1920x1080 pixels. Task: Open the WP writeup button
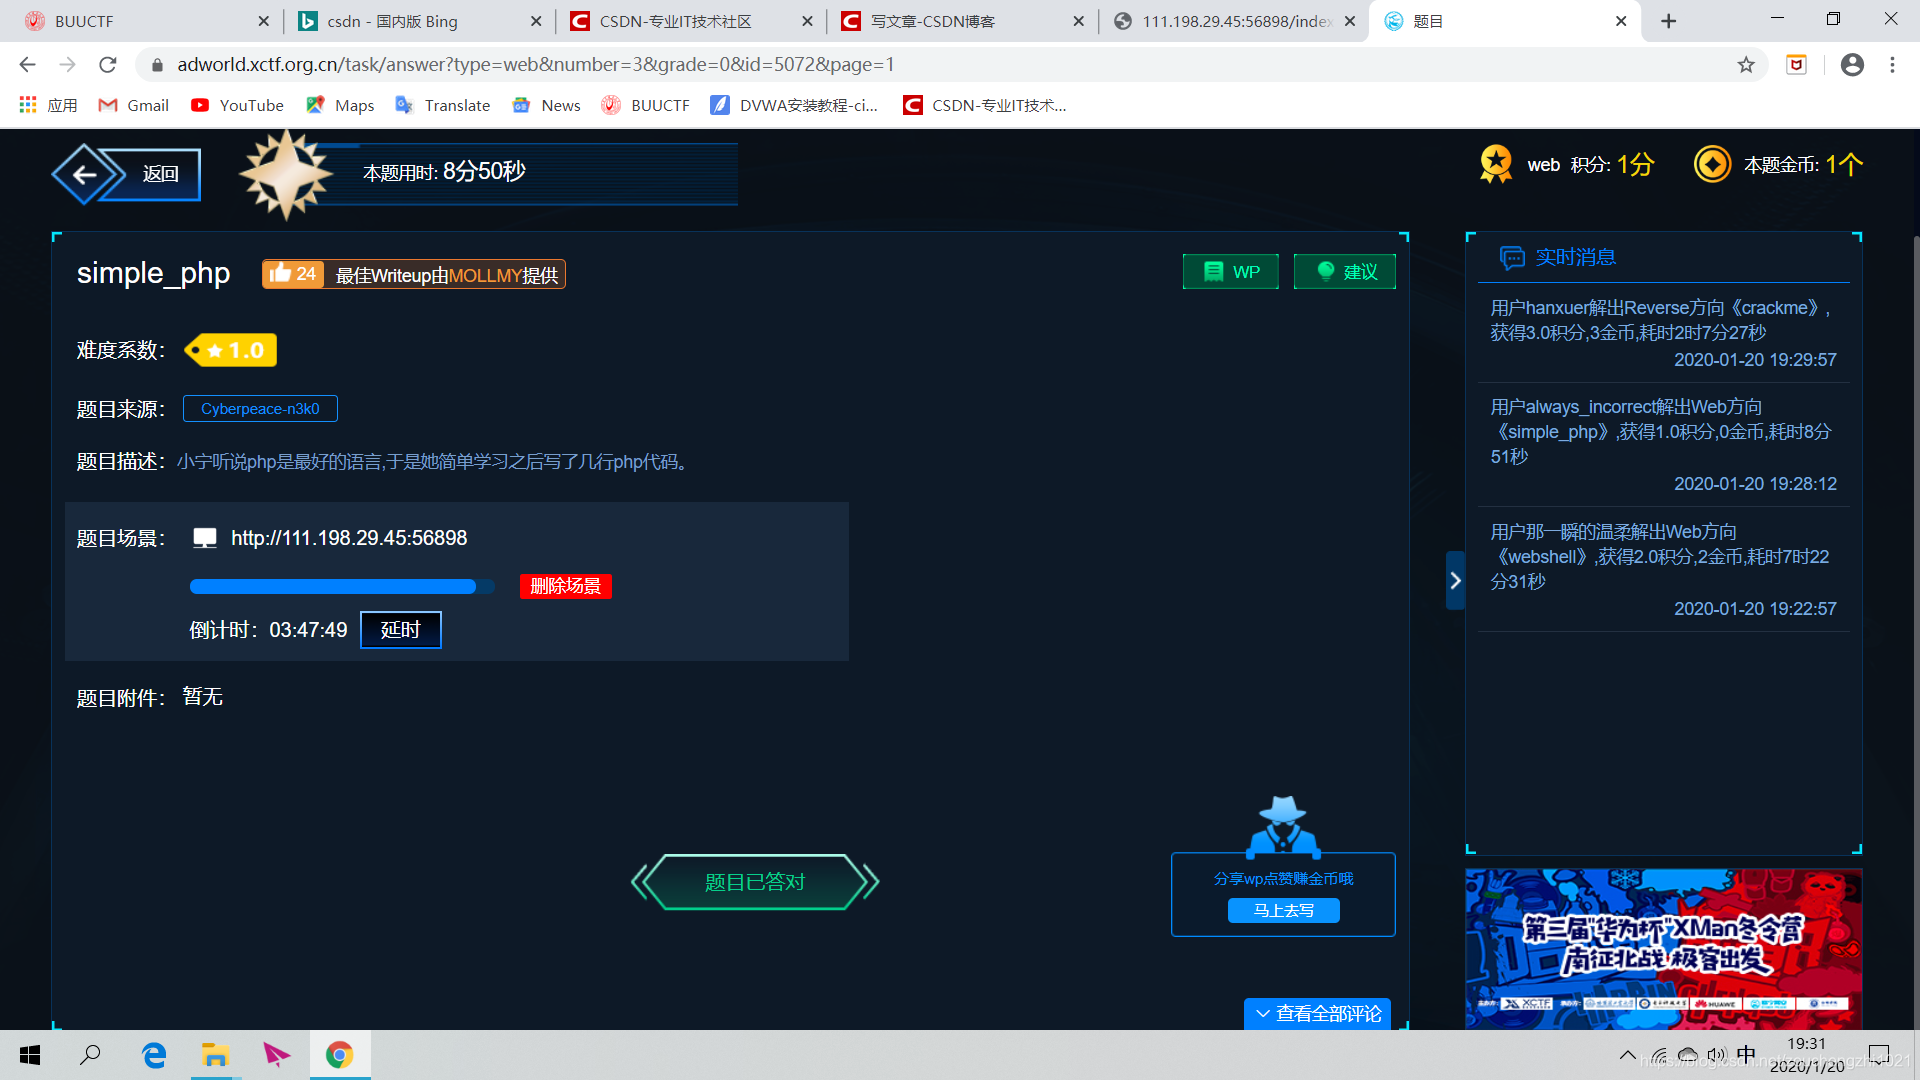pyautogui.click(x=1230, y=272)
